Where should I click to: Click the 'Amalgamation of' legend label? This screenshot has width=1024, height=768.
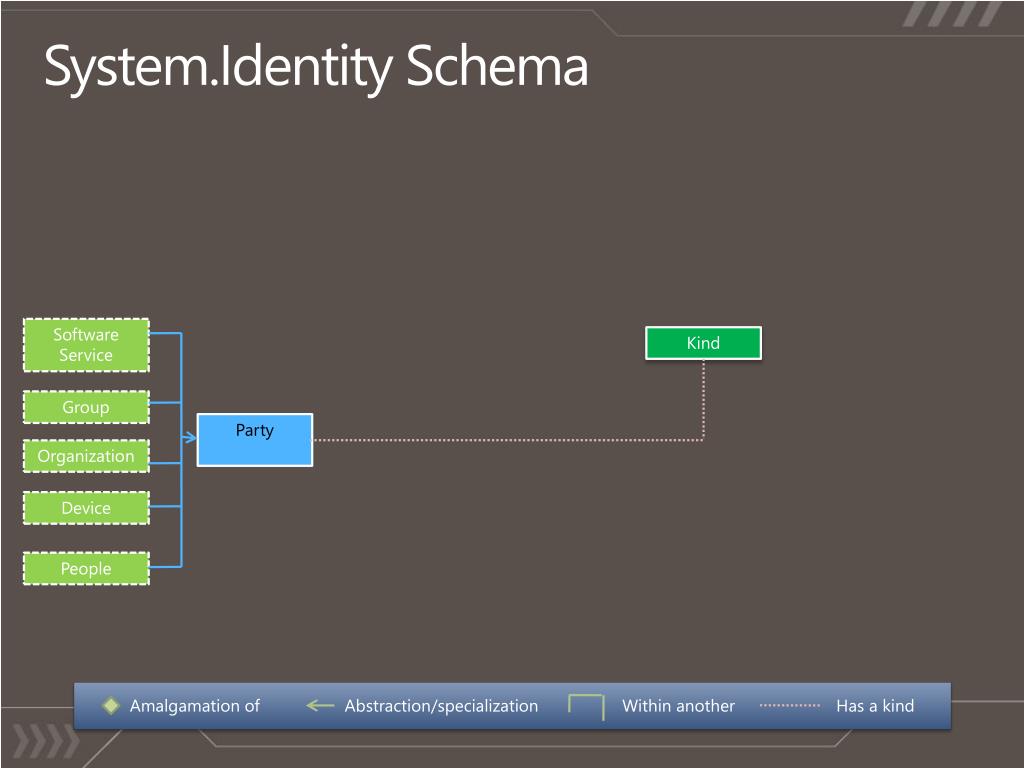tap(195, 706)
